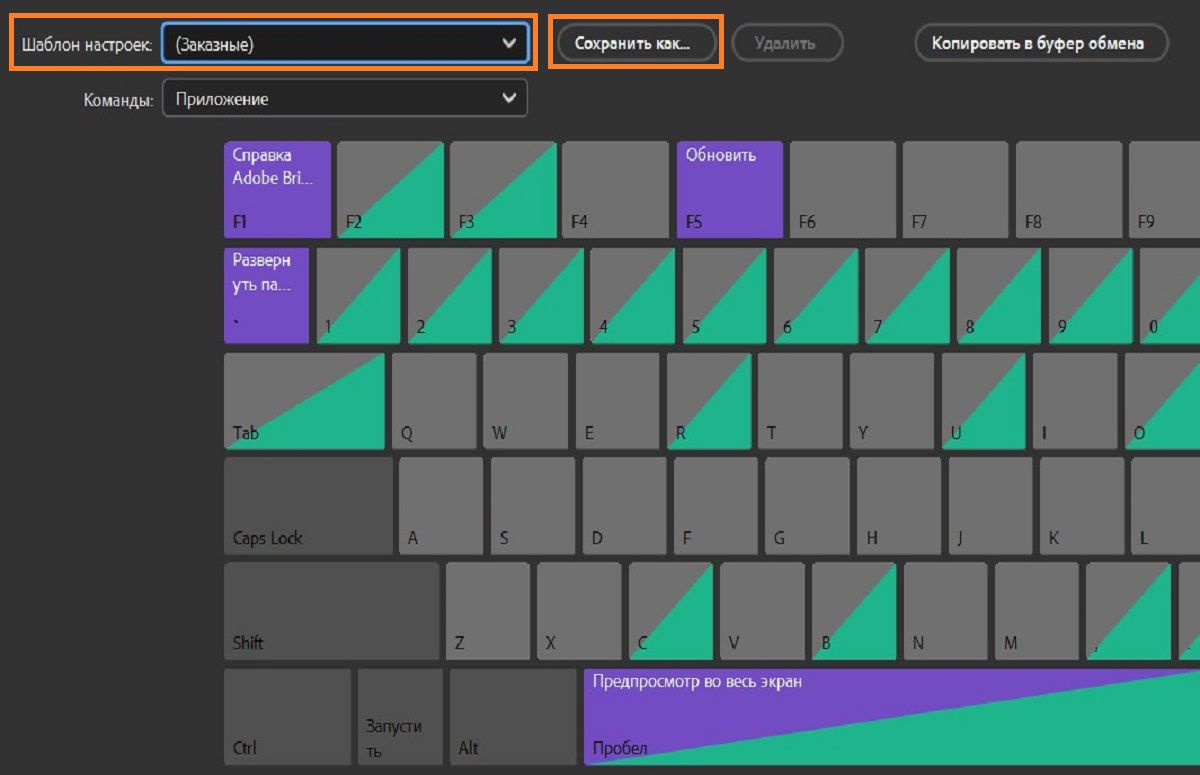Select the F5 Обновить key
Image resolution: width=1200 pixels, height=775 pixels.
click(730, 189)
